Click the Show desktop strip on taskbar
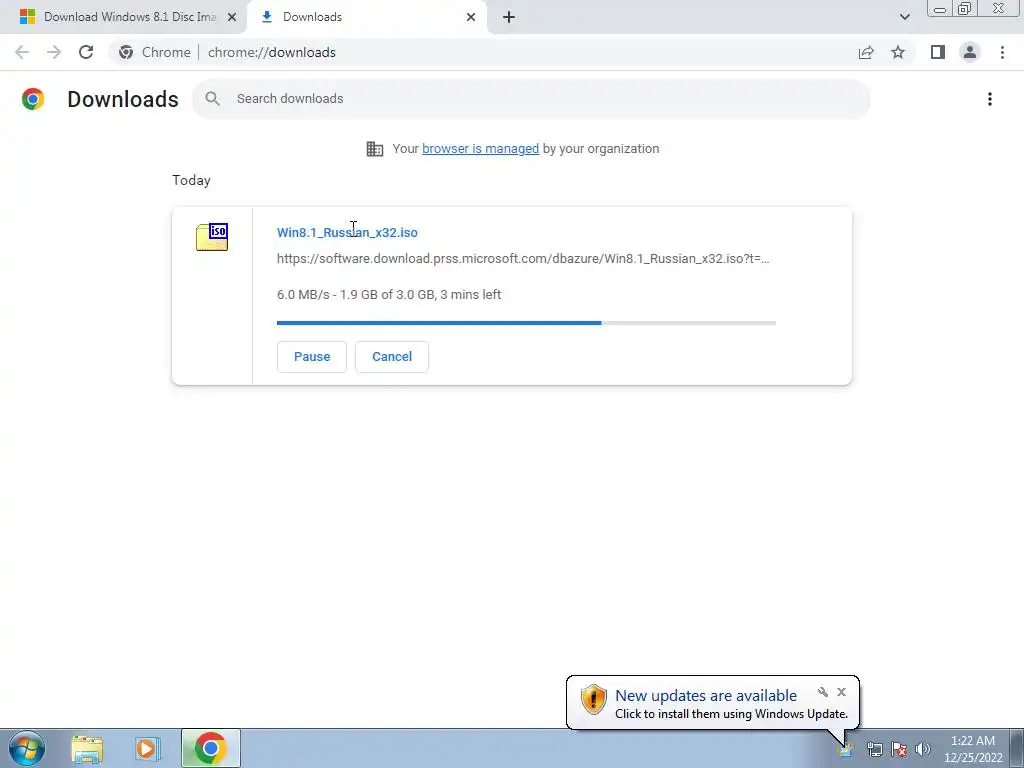This screenshot has width=1024, height=768. 1017,748
